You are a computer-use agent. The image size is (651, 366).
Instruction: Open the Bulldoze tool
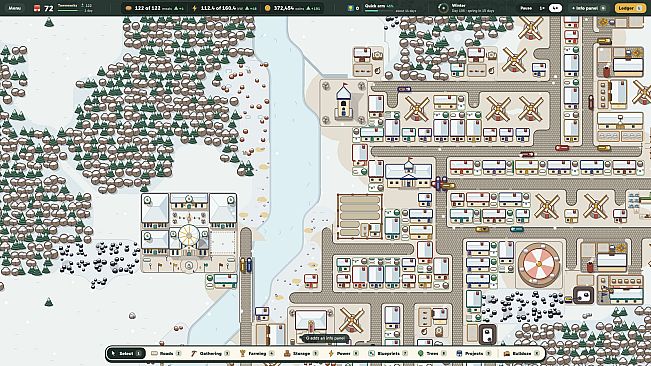point(522,353)
